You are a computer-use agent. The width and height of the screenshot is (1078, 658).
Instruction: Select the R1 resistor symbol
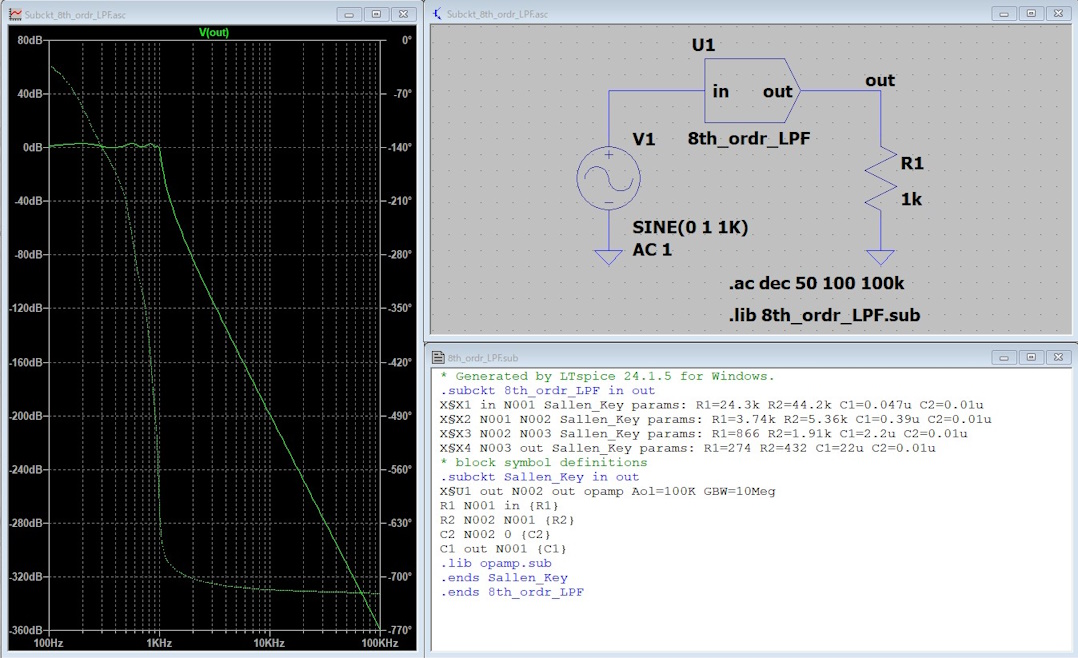[x=880, y=179]
